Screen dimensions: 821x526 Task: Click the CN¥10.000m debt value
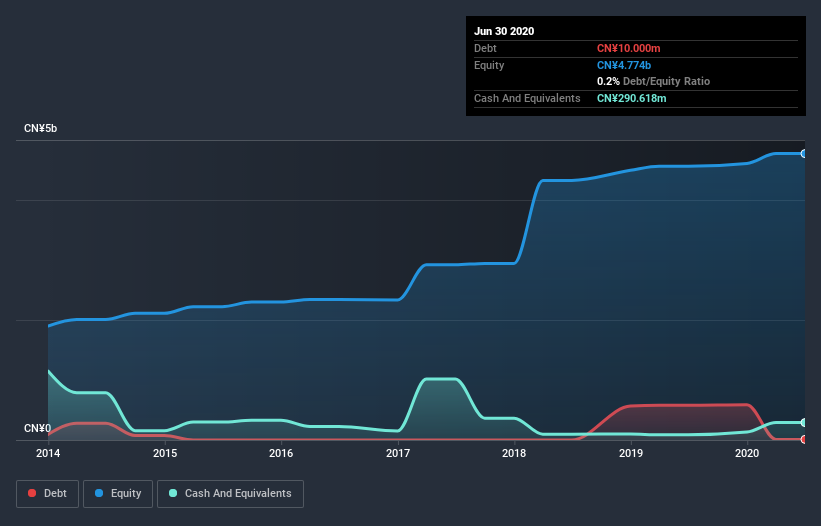coord(628,49)
